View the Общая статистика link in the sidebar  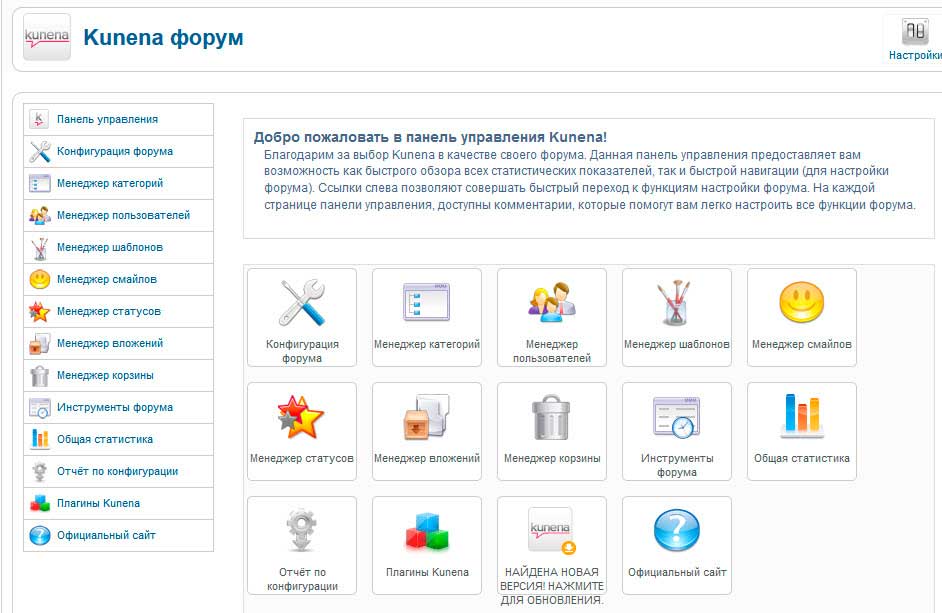point(105,439)
